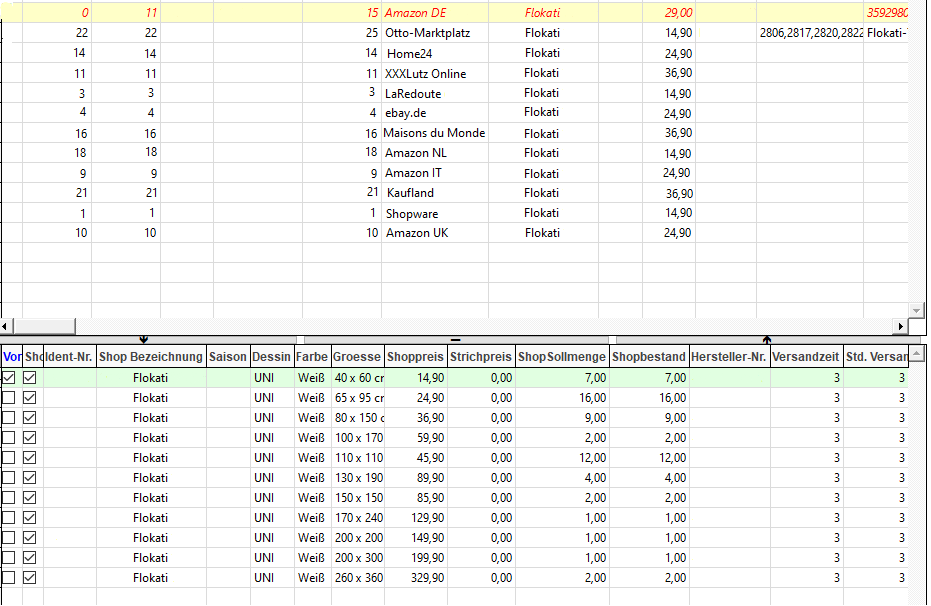The height and width of the screenshot is (606, 931).
Task: Click the 29,00 price in the Amazon DE row
Action: [678, 13]
